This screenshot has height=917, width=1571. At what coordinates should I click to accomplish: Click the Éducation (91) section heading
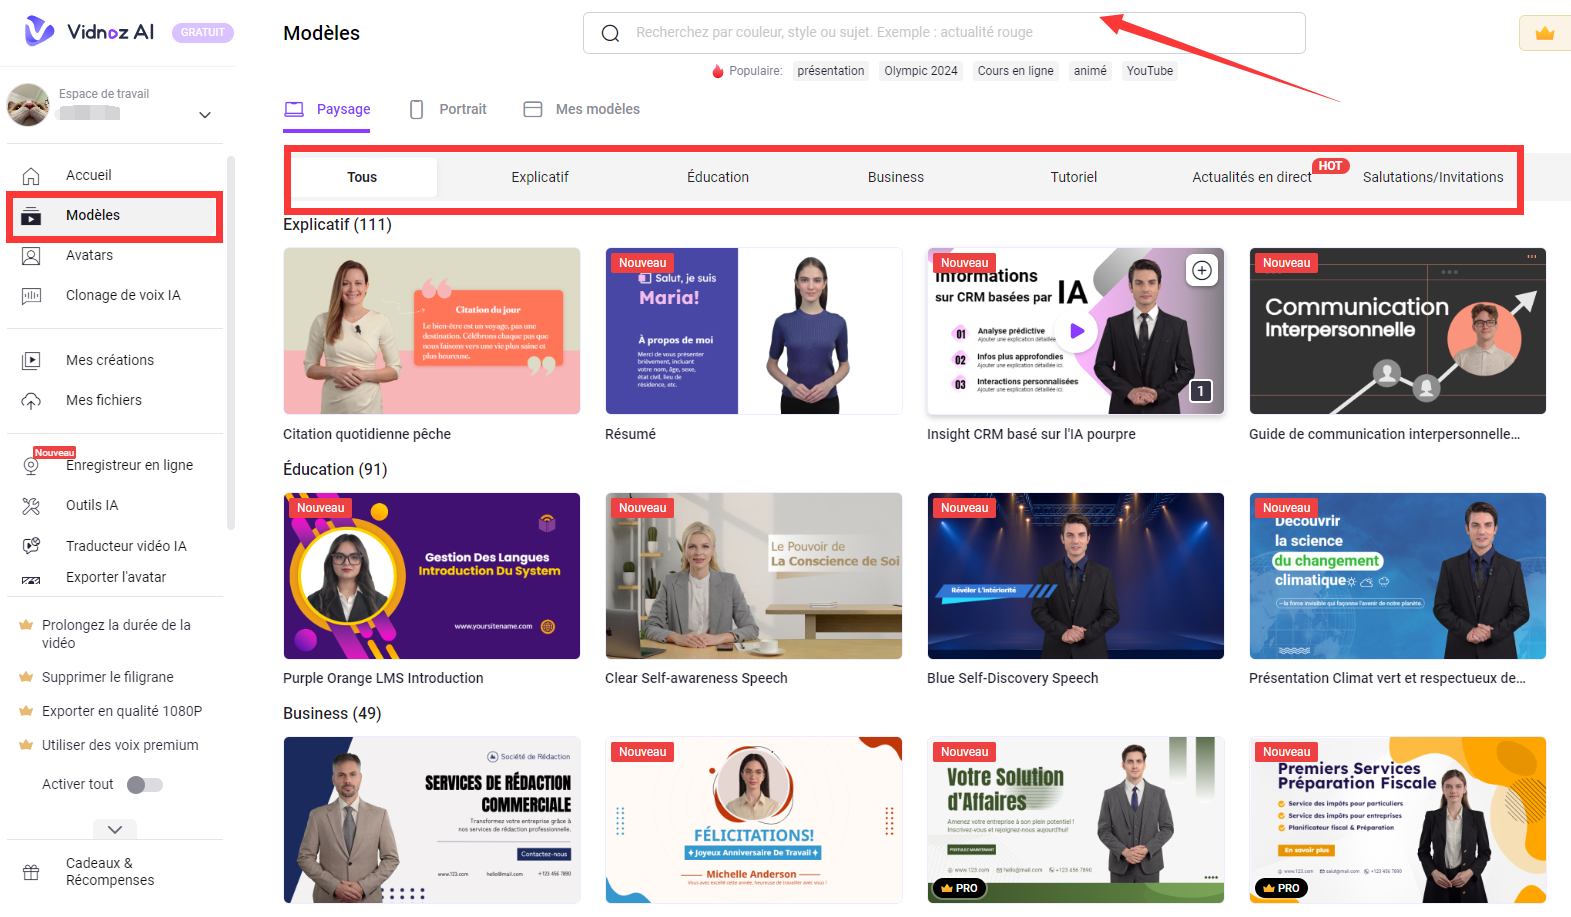coord(335,470)
